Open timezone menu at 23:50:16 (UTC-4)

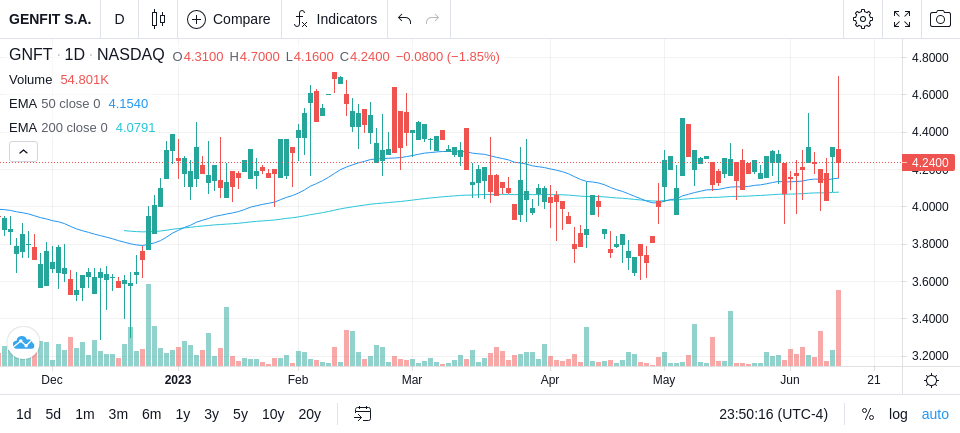pyautogui.click(x=773, y=415)
